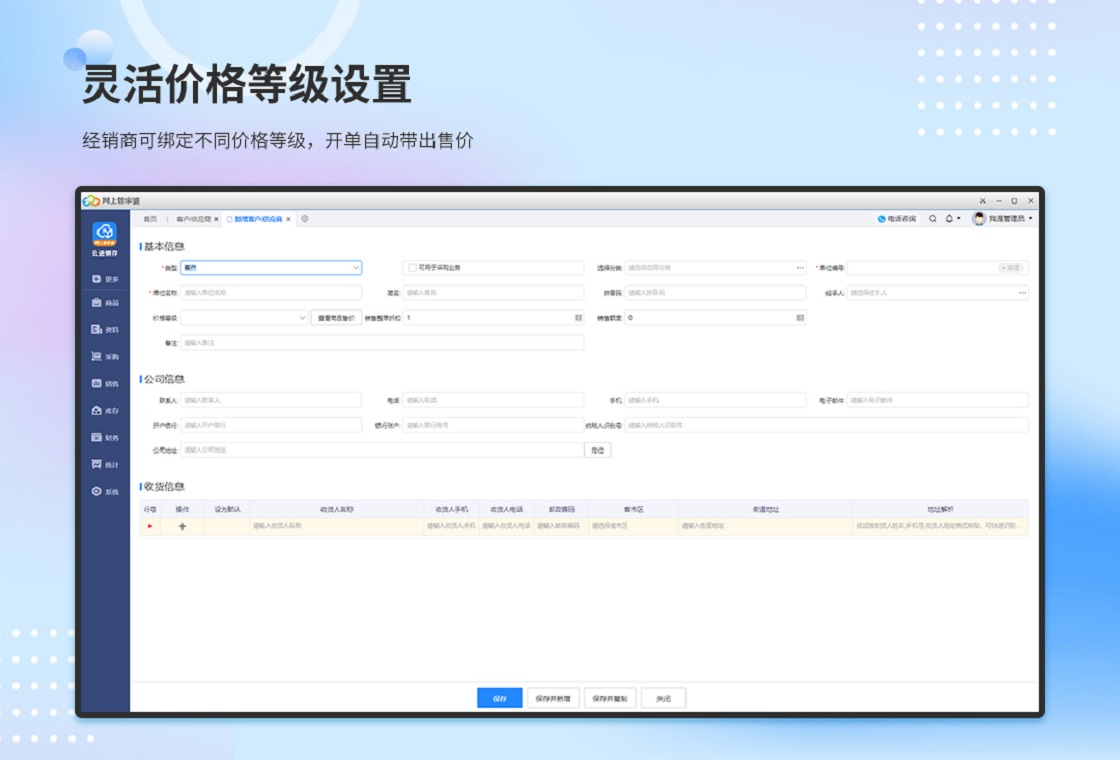Switch to the 客户/供应商 tab
1120x760 pixels.
click(193, 219)
